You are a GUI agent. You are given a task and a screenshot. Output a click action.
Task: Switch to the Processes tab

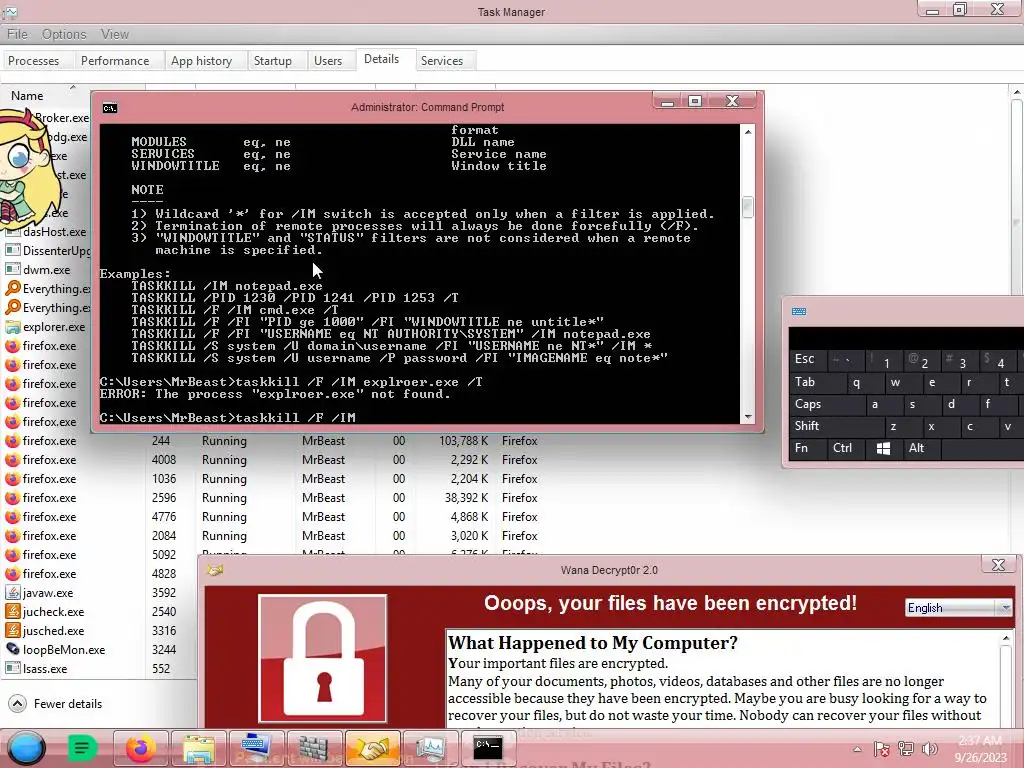[33, 61]
